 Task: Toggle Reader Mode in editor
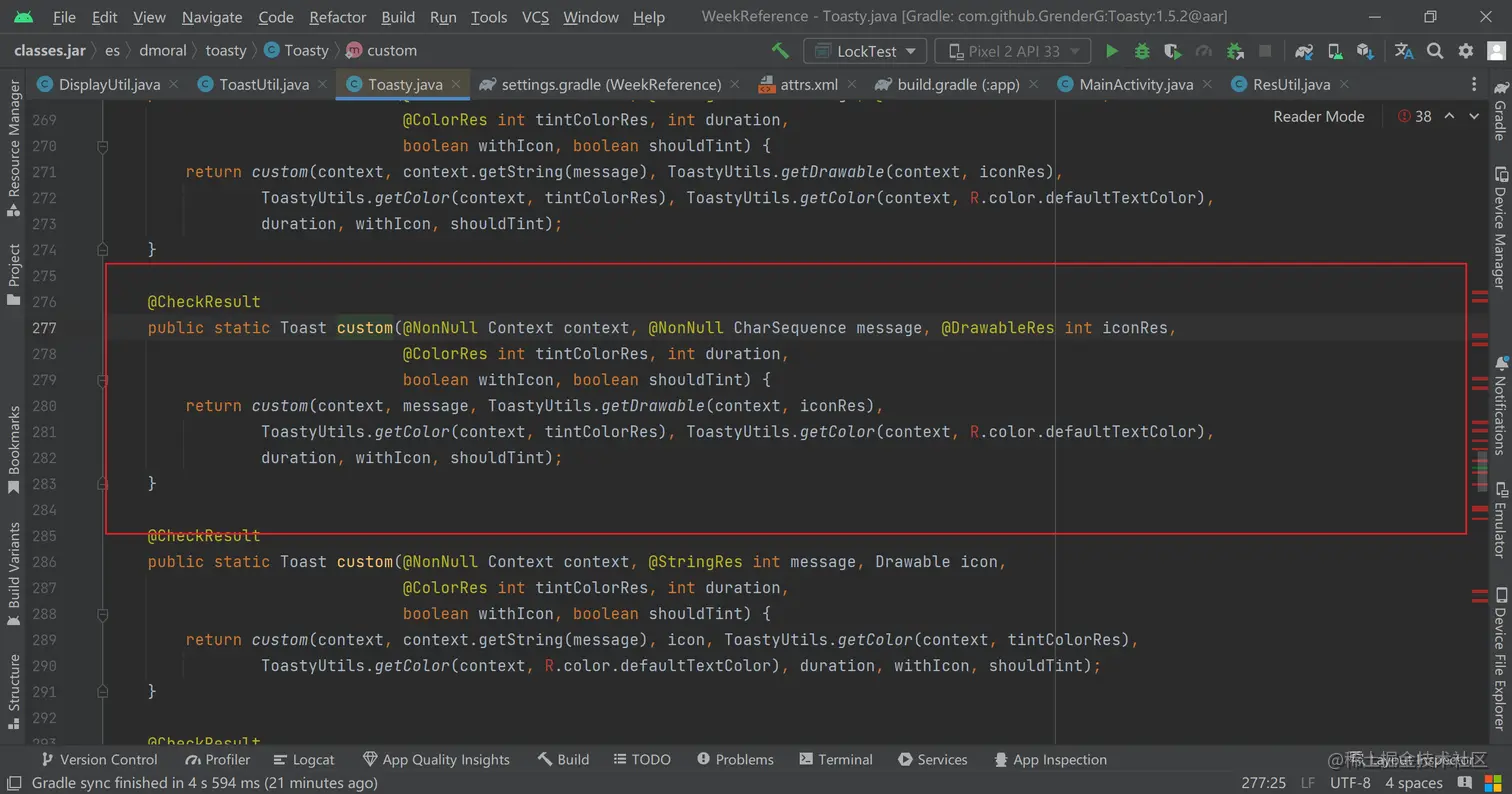[1318, 116]
